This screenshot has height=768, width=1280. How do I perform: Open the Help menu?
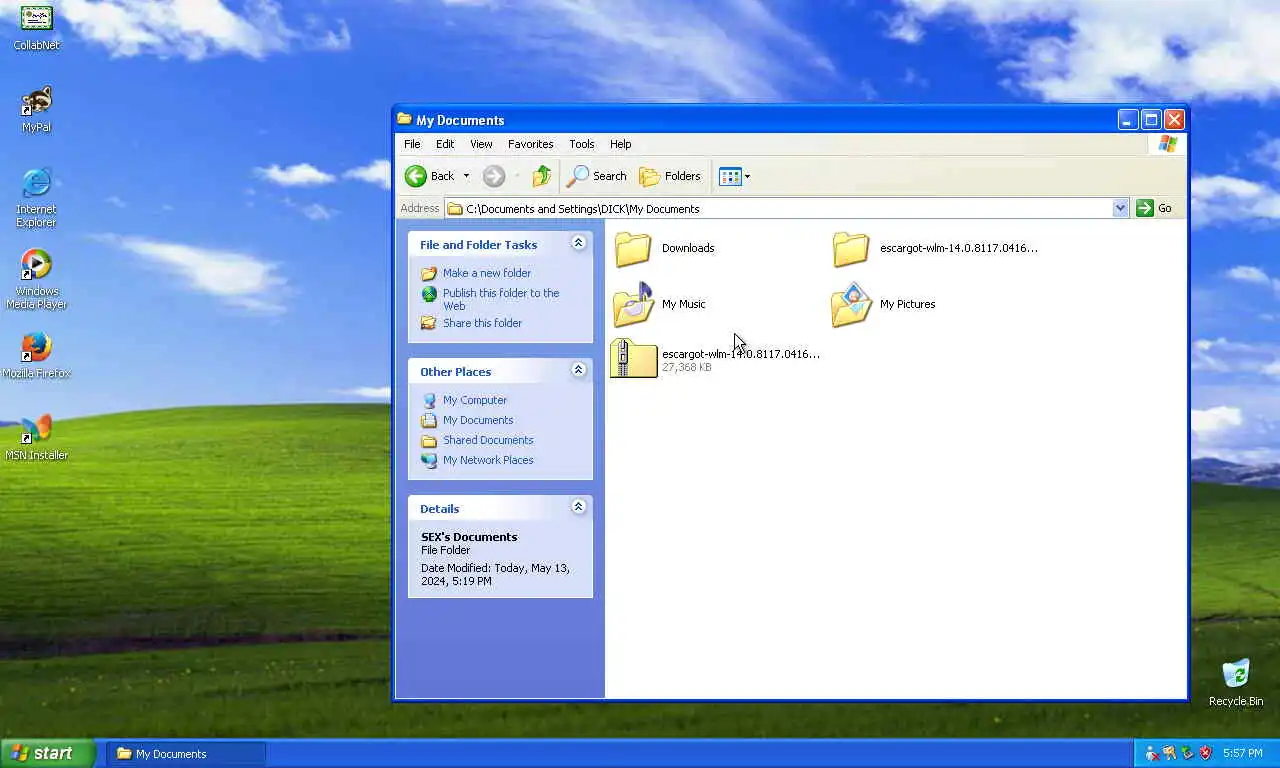620,144
